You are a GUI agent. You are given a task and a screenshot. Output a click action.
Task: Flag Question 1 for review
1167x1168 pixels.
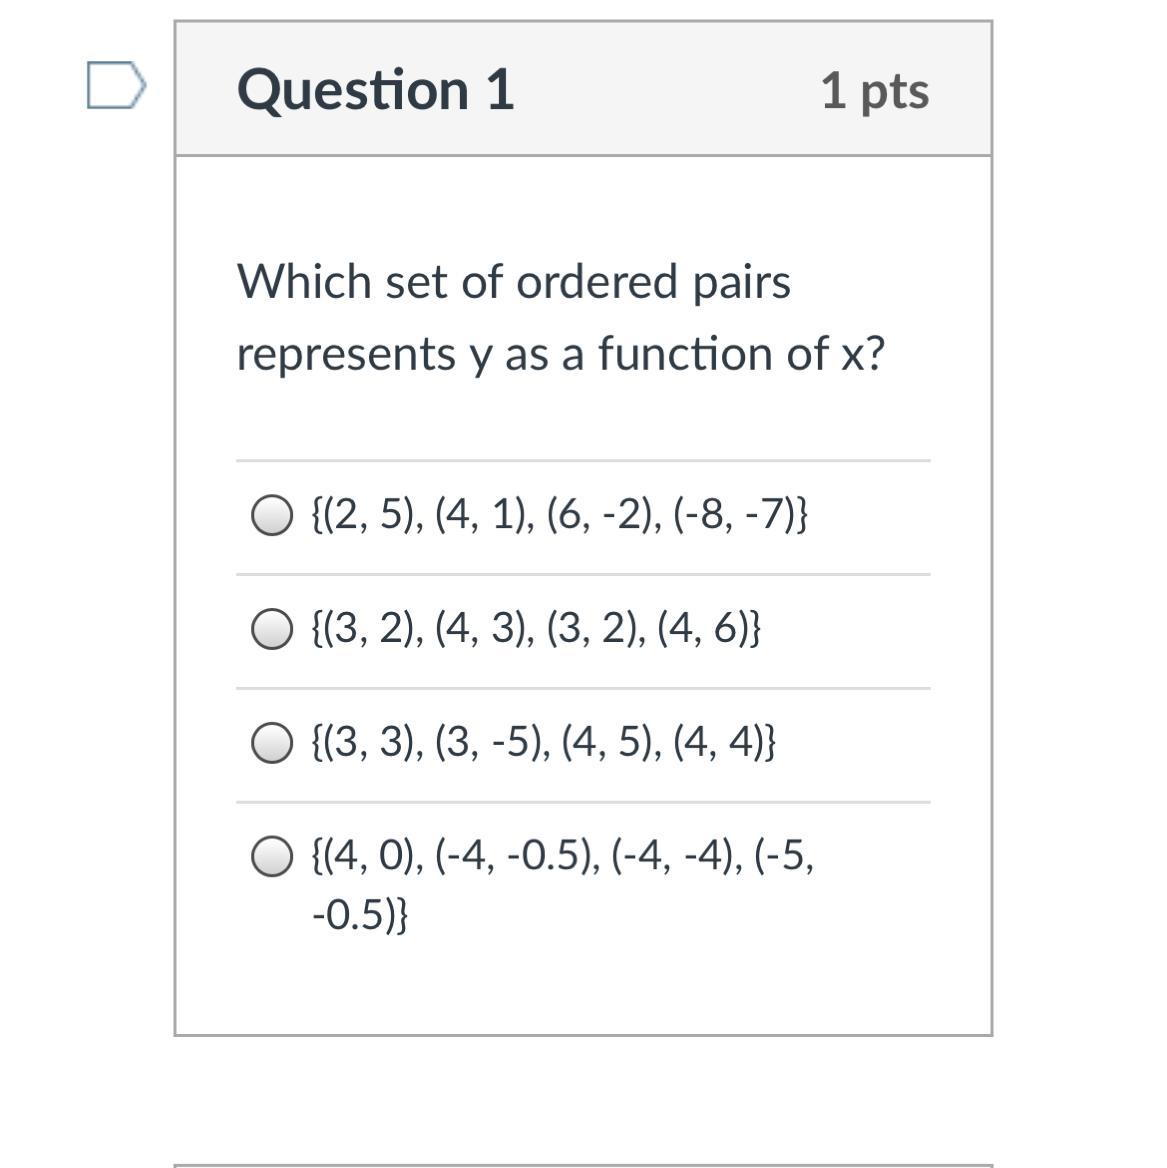tap(115, 85)
